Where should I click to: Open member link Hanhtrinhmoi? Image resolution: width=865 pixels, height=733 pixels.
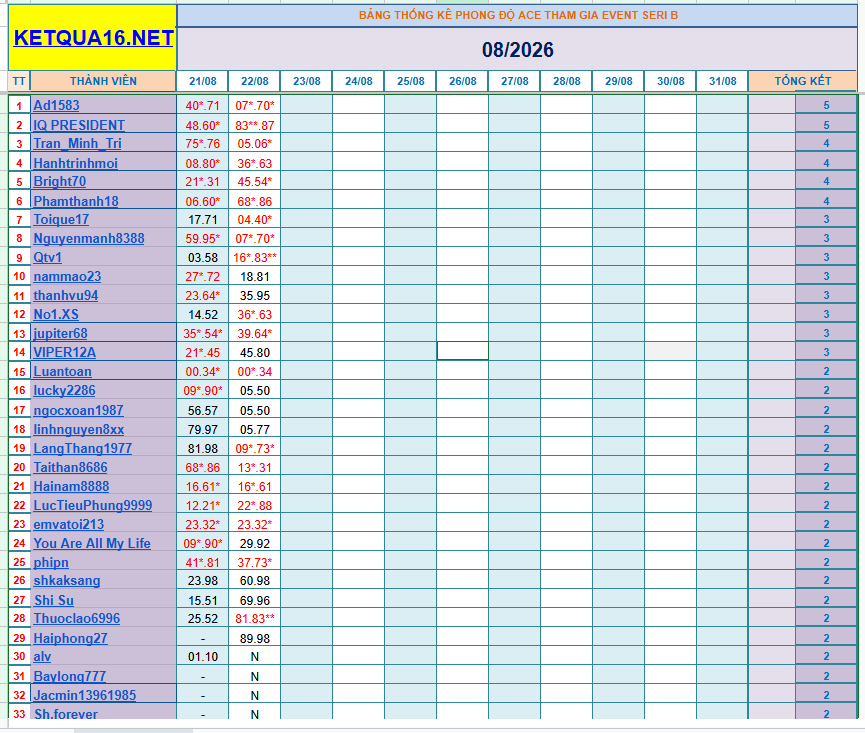pyautogui.click(x=76, y=163)
